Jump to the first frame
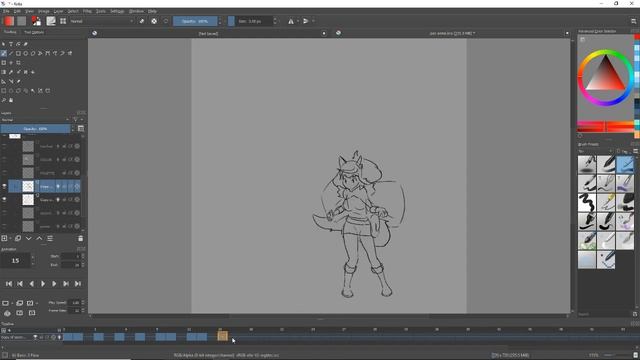 [9, 284]
